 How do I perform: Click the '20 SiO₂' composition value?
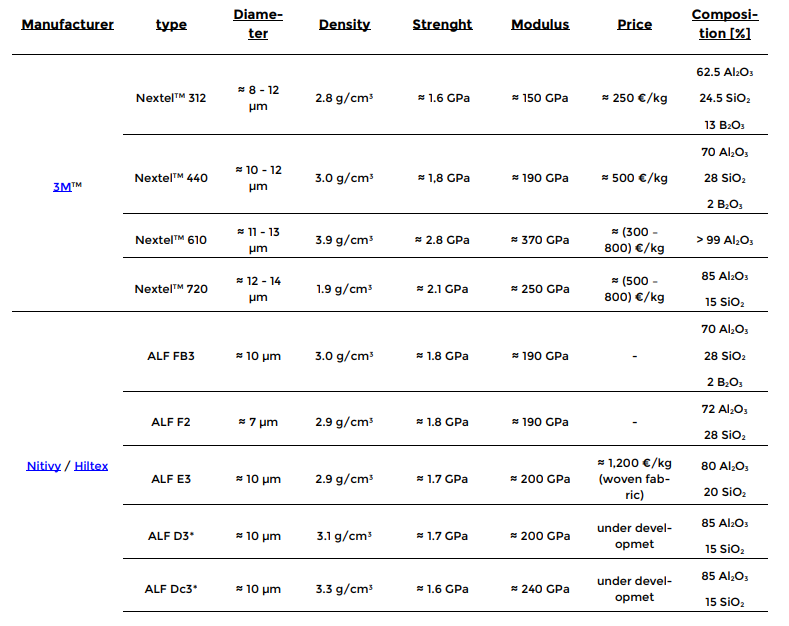tap(725, 492)
